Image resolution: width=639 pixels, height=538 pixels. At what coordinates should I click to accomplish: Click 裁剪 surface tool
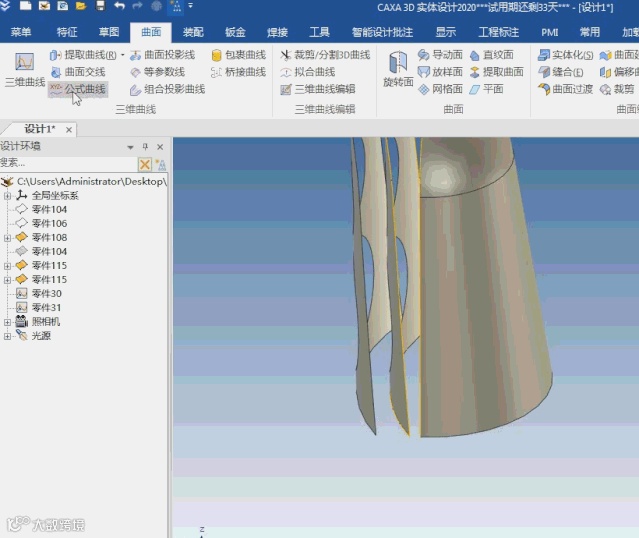click(x=617, y=89)
